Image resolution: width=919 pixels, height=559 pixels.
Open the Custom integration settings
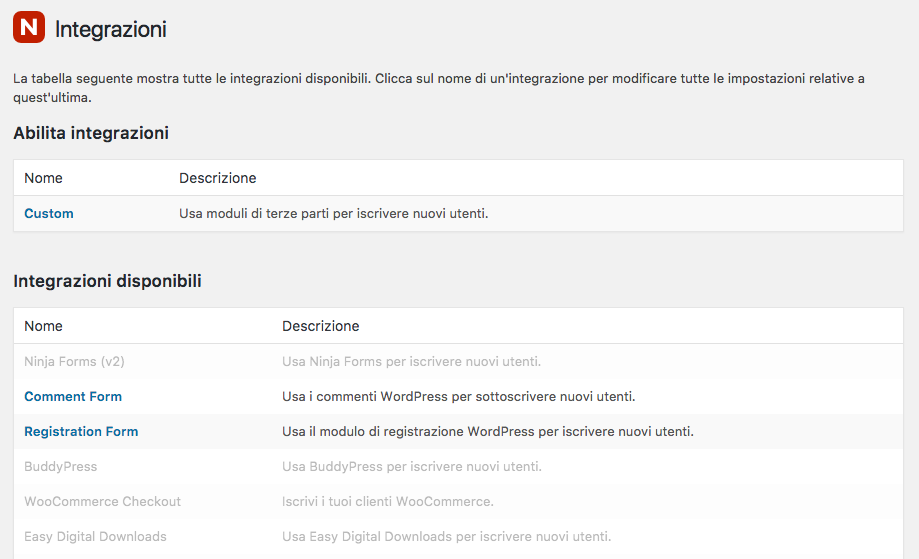tap(49, 213)
